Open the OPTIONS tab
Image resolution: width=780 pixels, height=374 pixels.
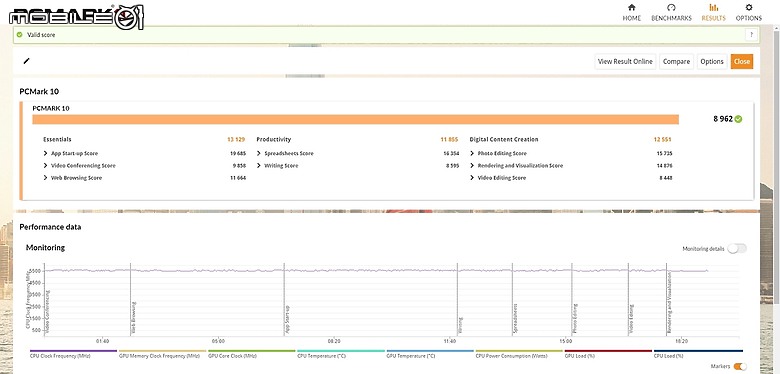click(749, 12)
